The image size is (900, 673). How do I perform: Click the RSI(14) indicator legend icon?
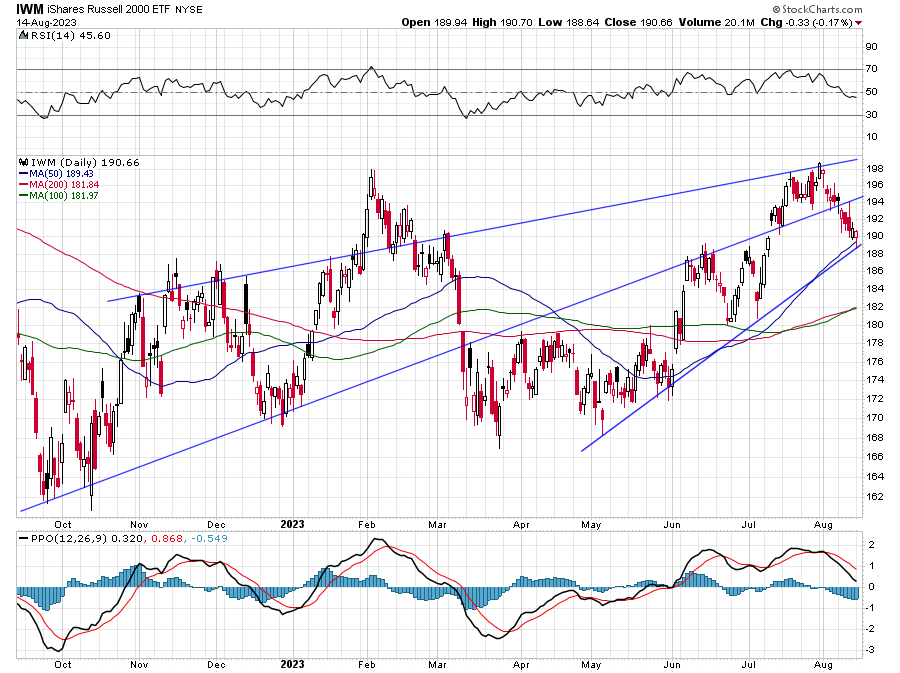(x=22, y=36)
